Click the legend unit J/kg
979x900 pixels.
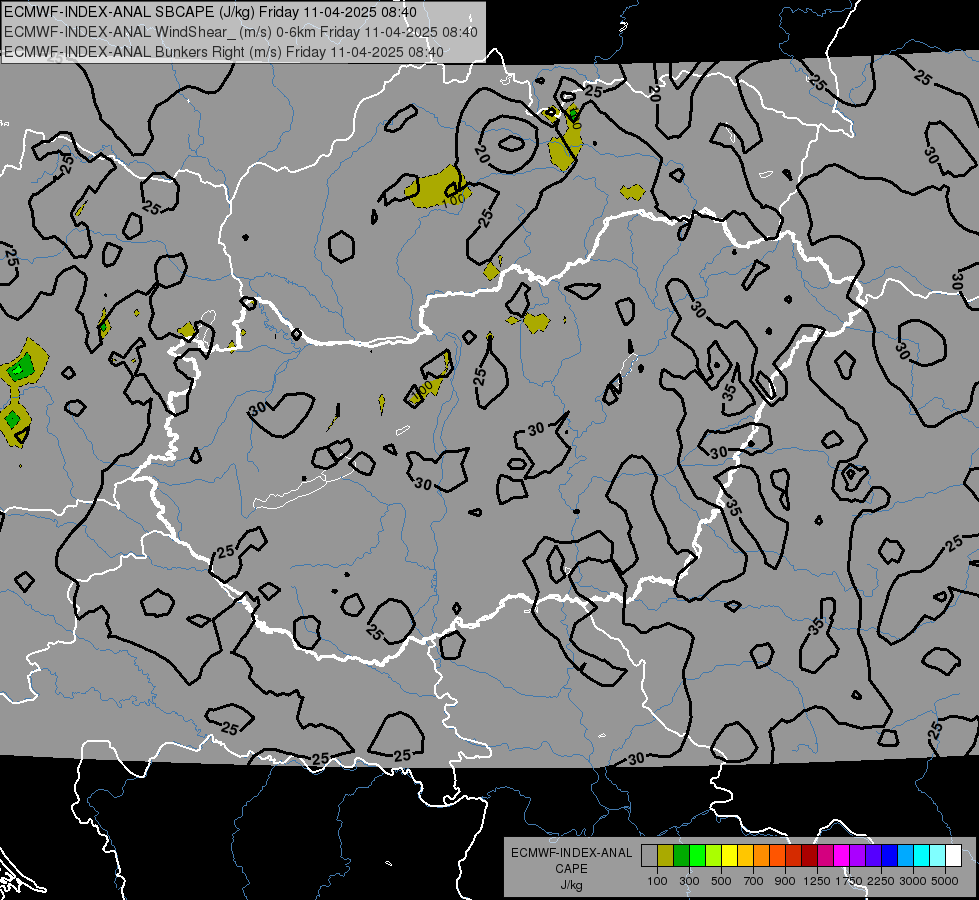pos(571,886)
